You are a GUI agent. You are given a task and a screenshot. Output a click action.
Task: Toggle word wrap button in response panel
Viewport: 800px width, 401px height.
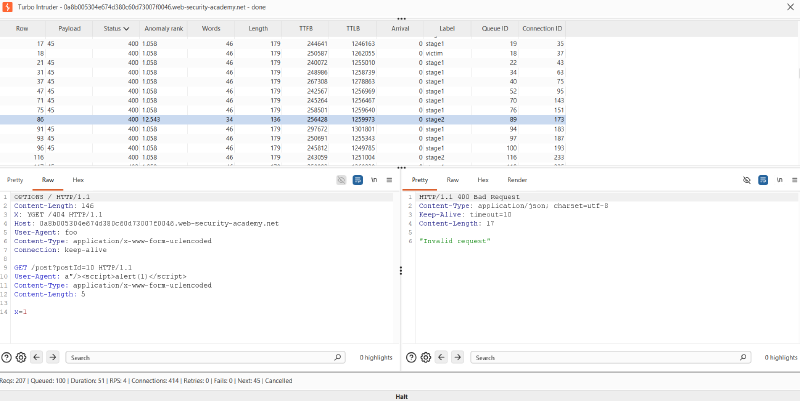point(763,180)
